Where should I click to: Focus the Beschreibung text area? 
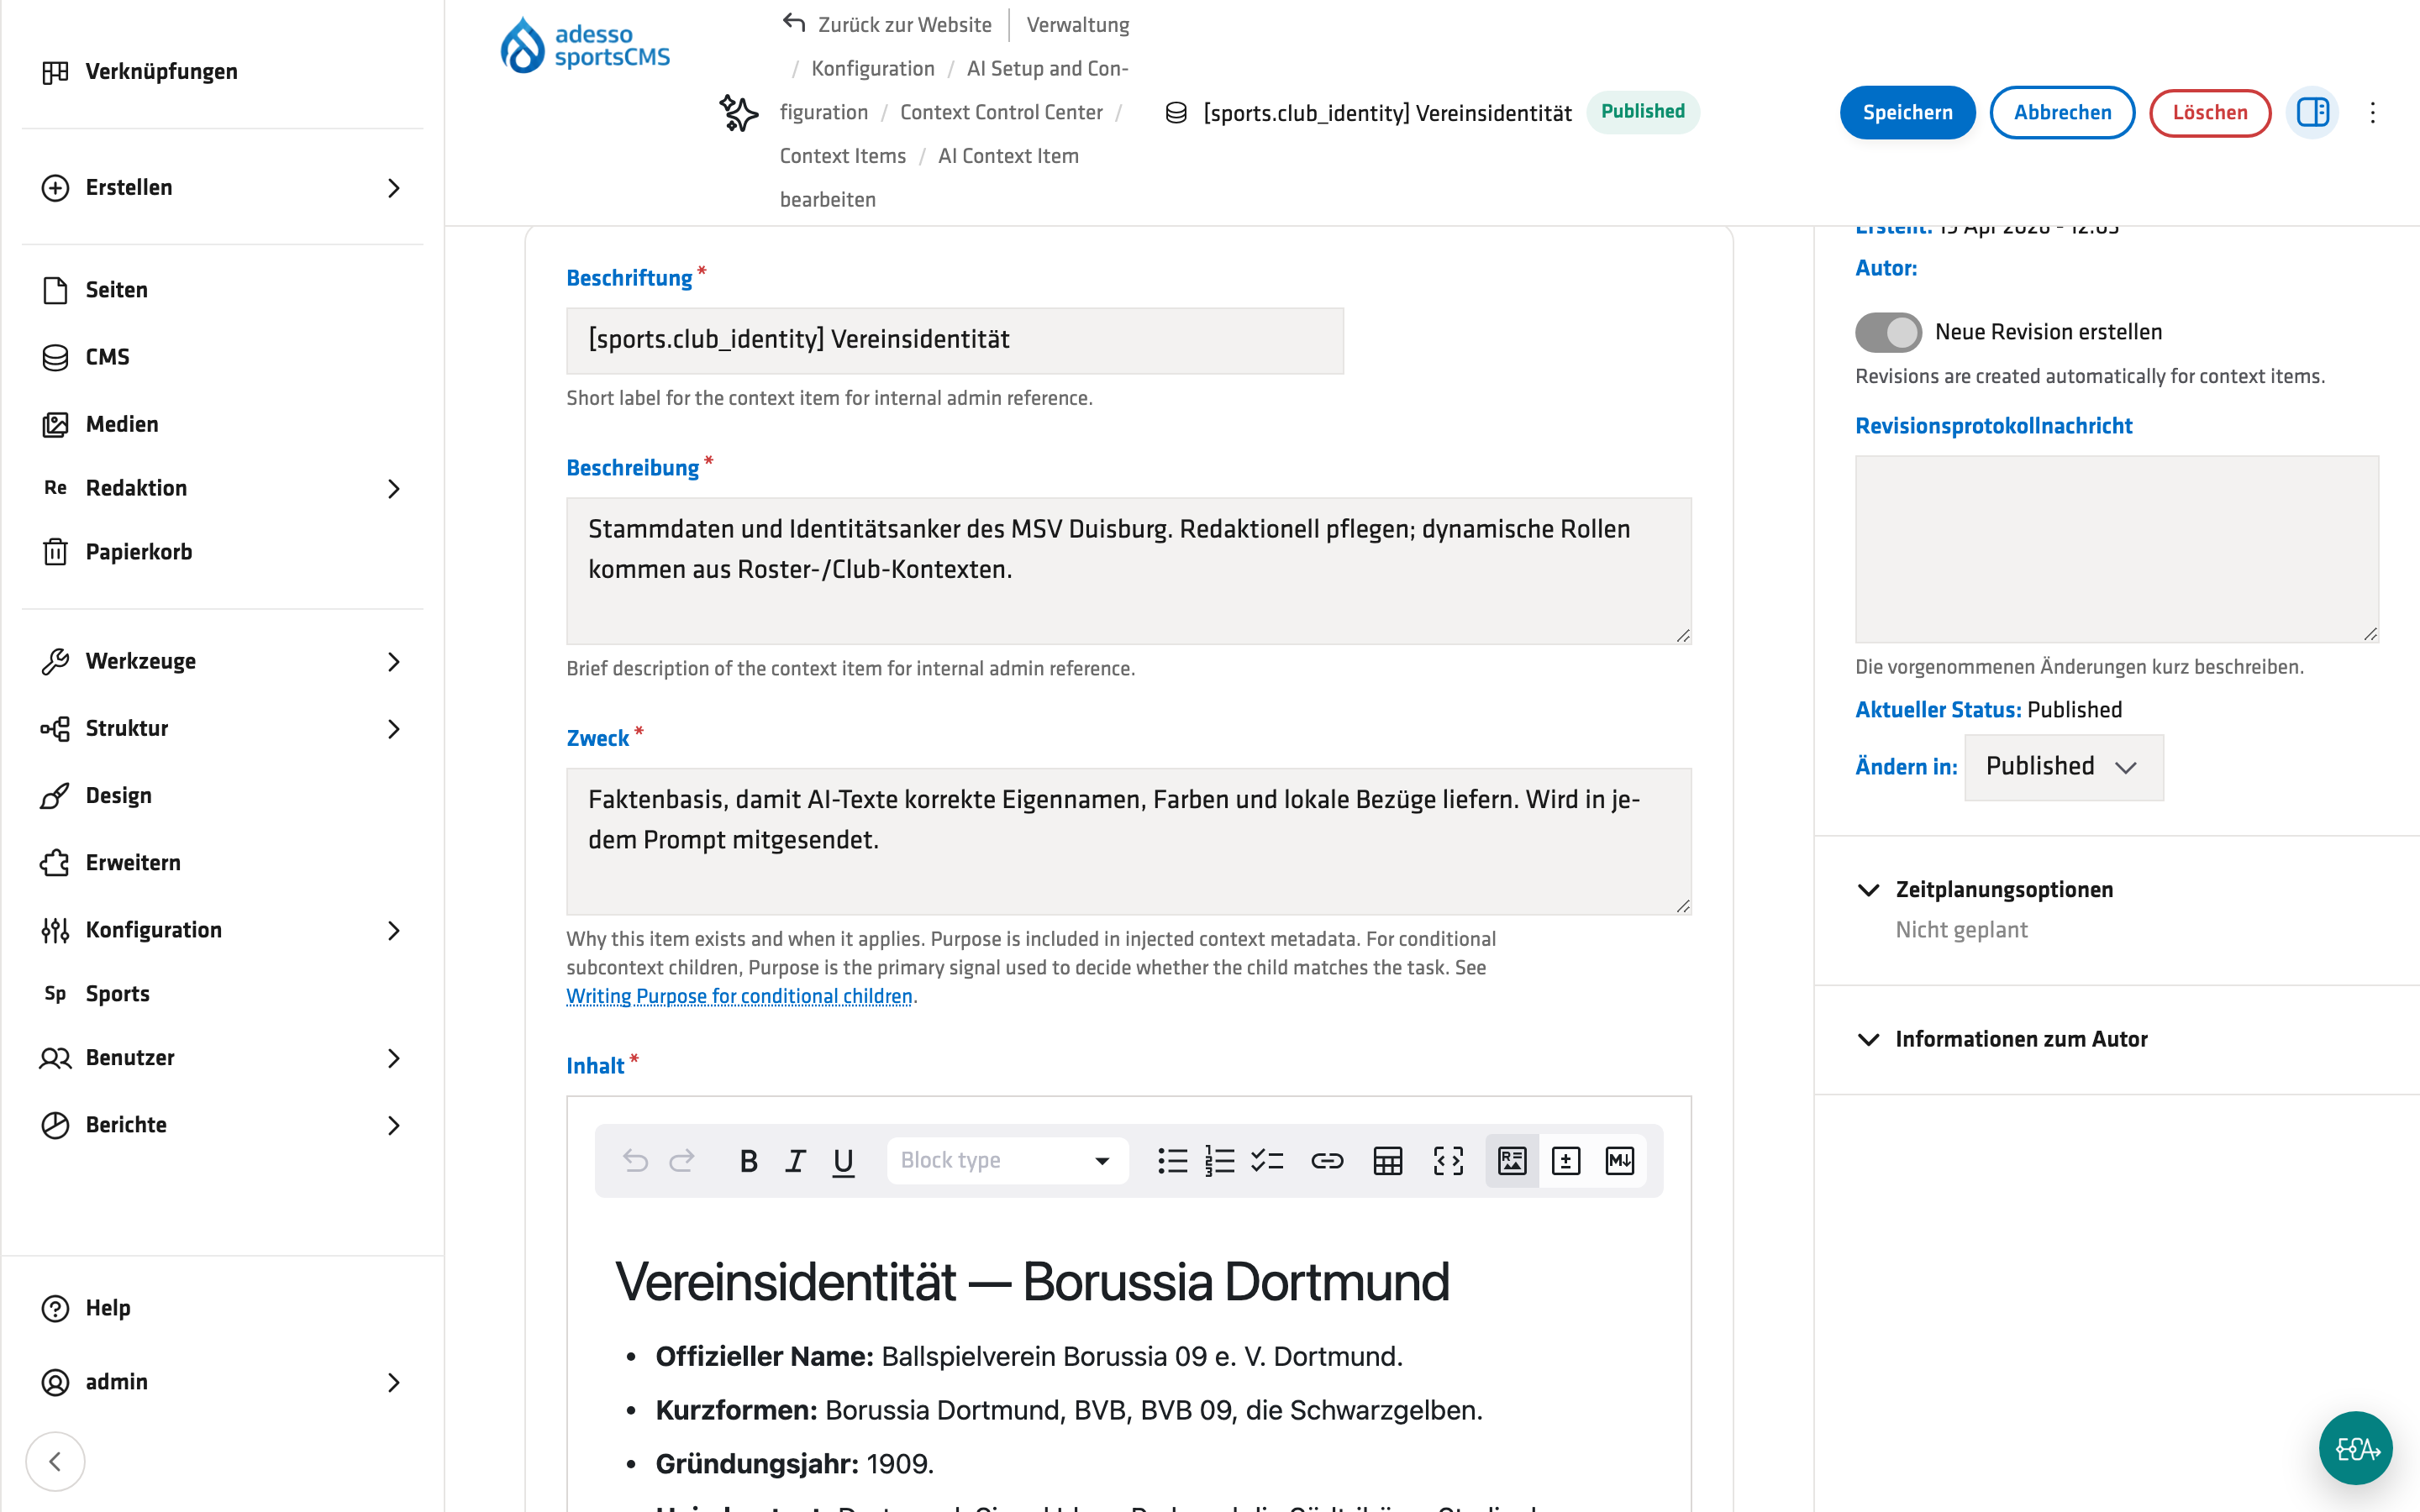tap(1129, 571)
